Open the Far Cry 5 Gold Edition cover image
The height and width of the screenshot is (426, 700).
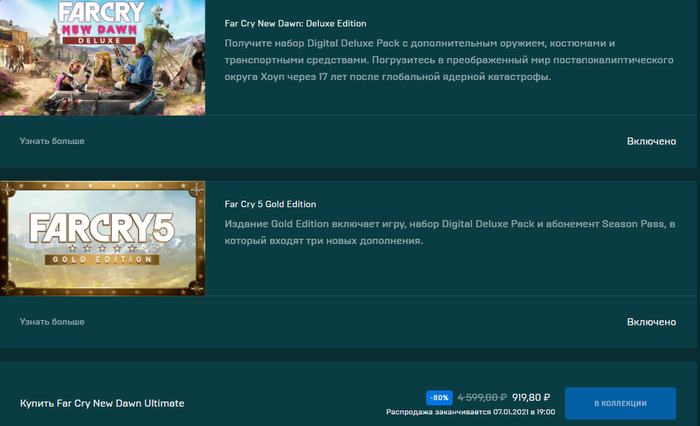102,238
